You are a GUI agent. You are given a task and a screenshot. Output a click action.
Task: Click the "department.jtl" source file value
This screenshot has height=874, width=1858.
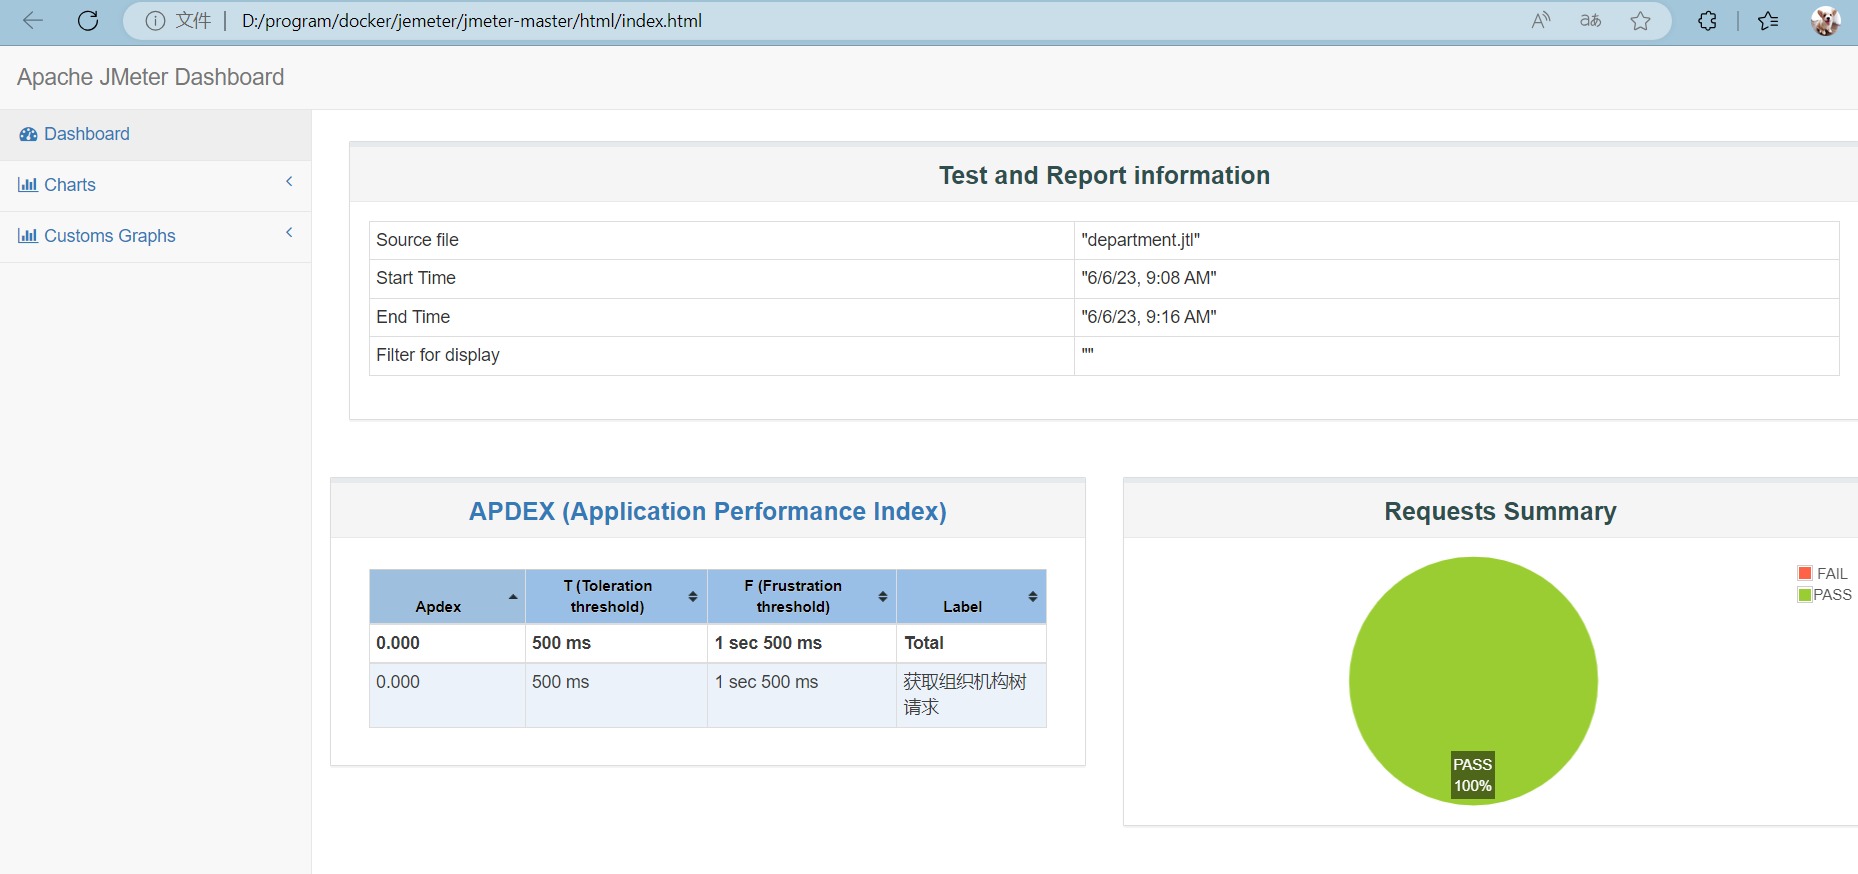click(x=1141, y=240)
